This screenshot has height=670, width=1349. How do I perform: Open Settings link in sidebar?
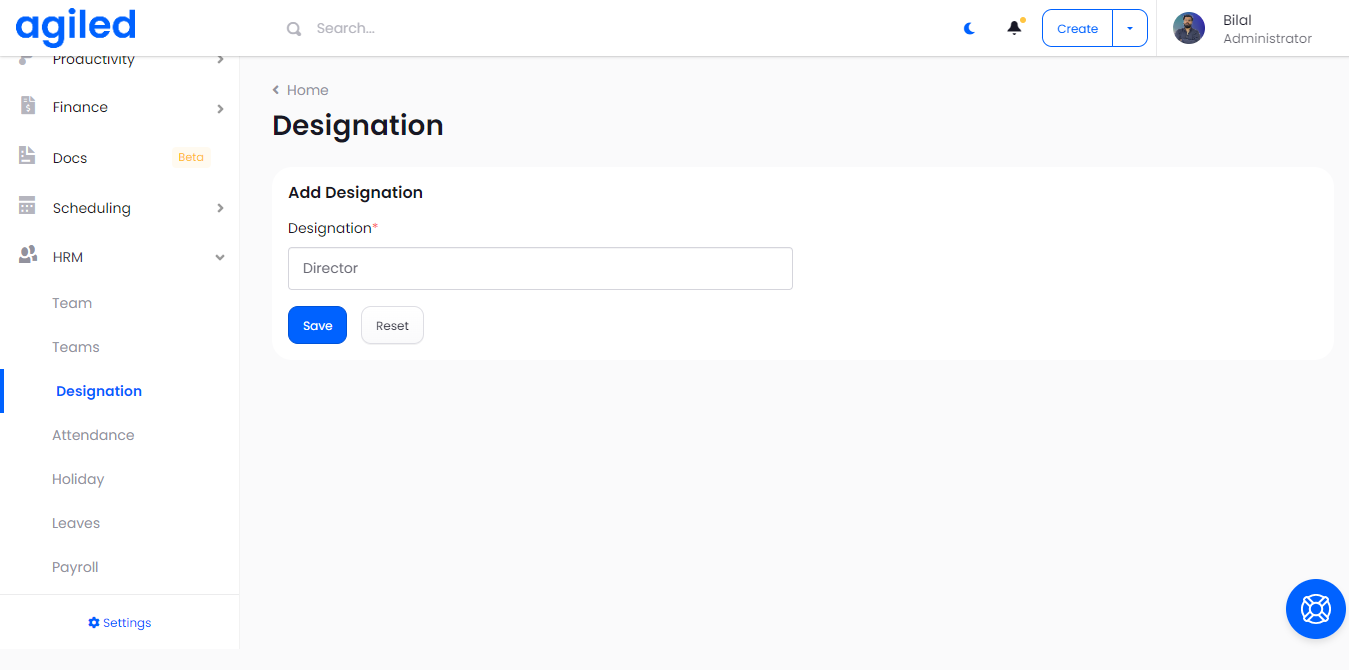coord(120,623)
